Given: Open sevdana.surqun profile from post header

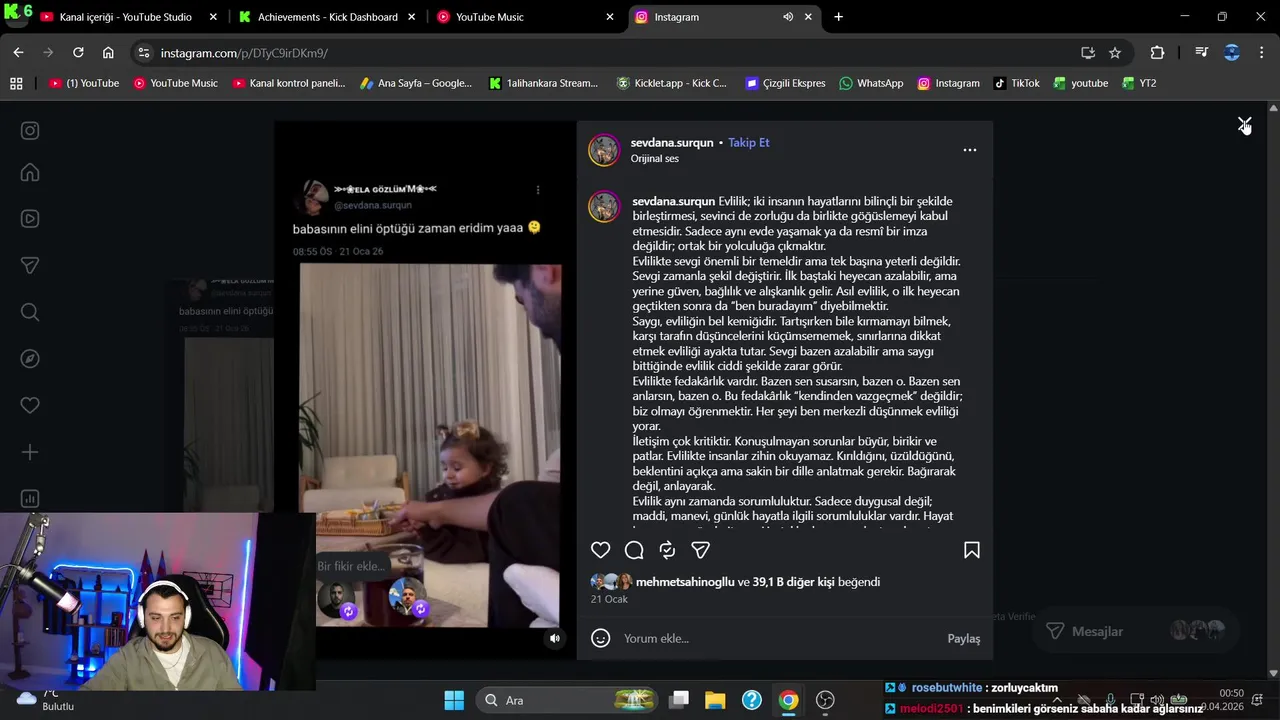Looking at the screenshot, I should click(672, 143).
